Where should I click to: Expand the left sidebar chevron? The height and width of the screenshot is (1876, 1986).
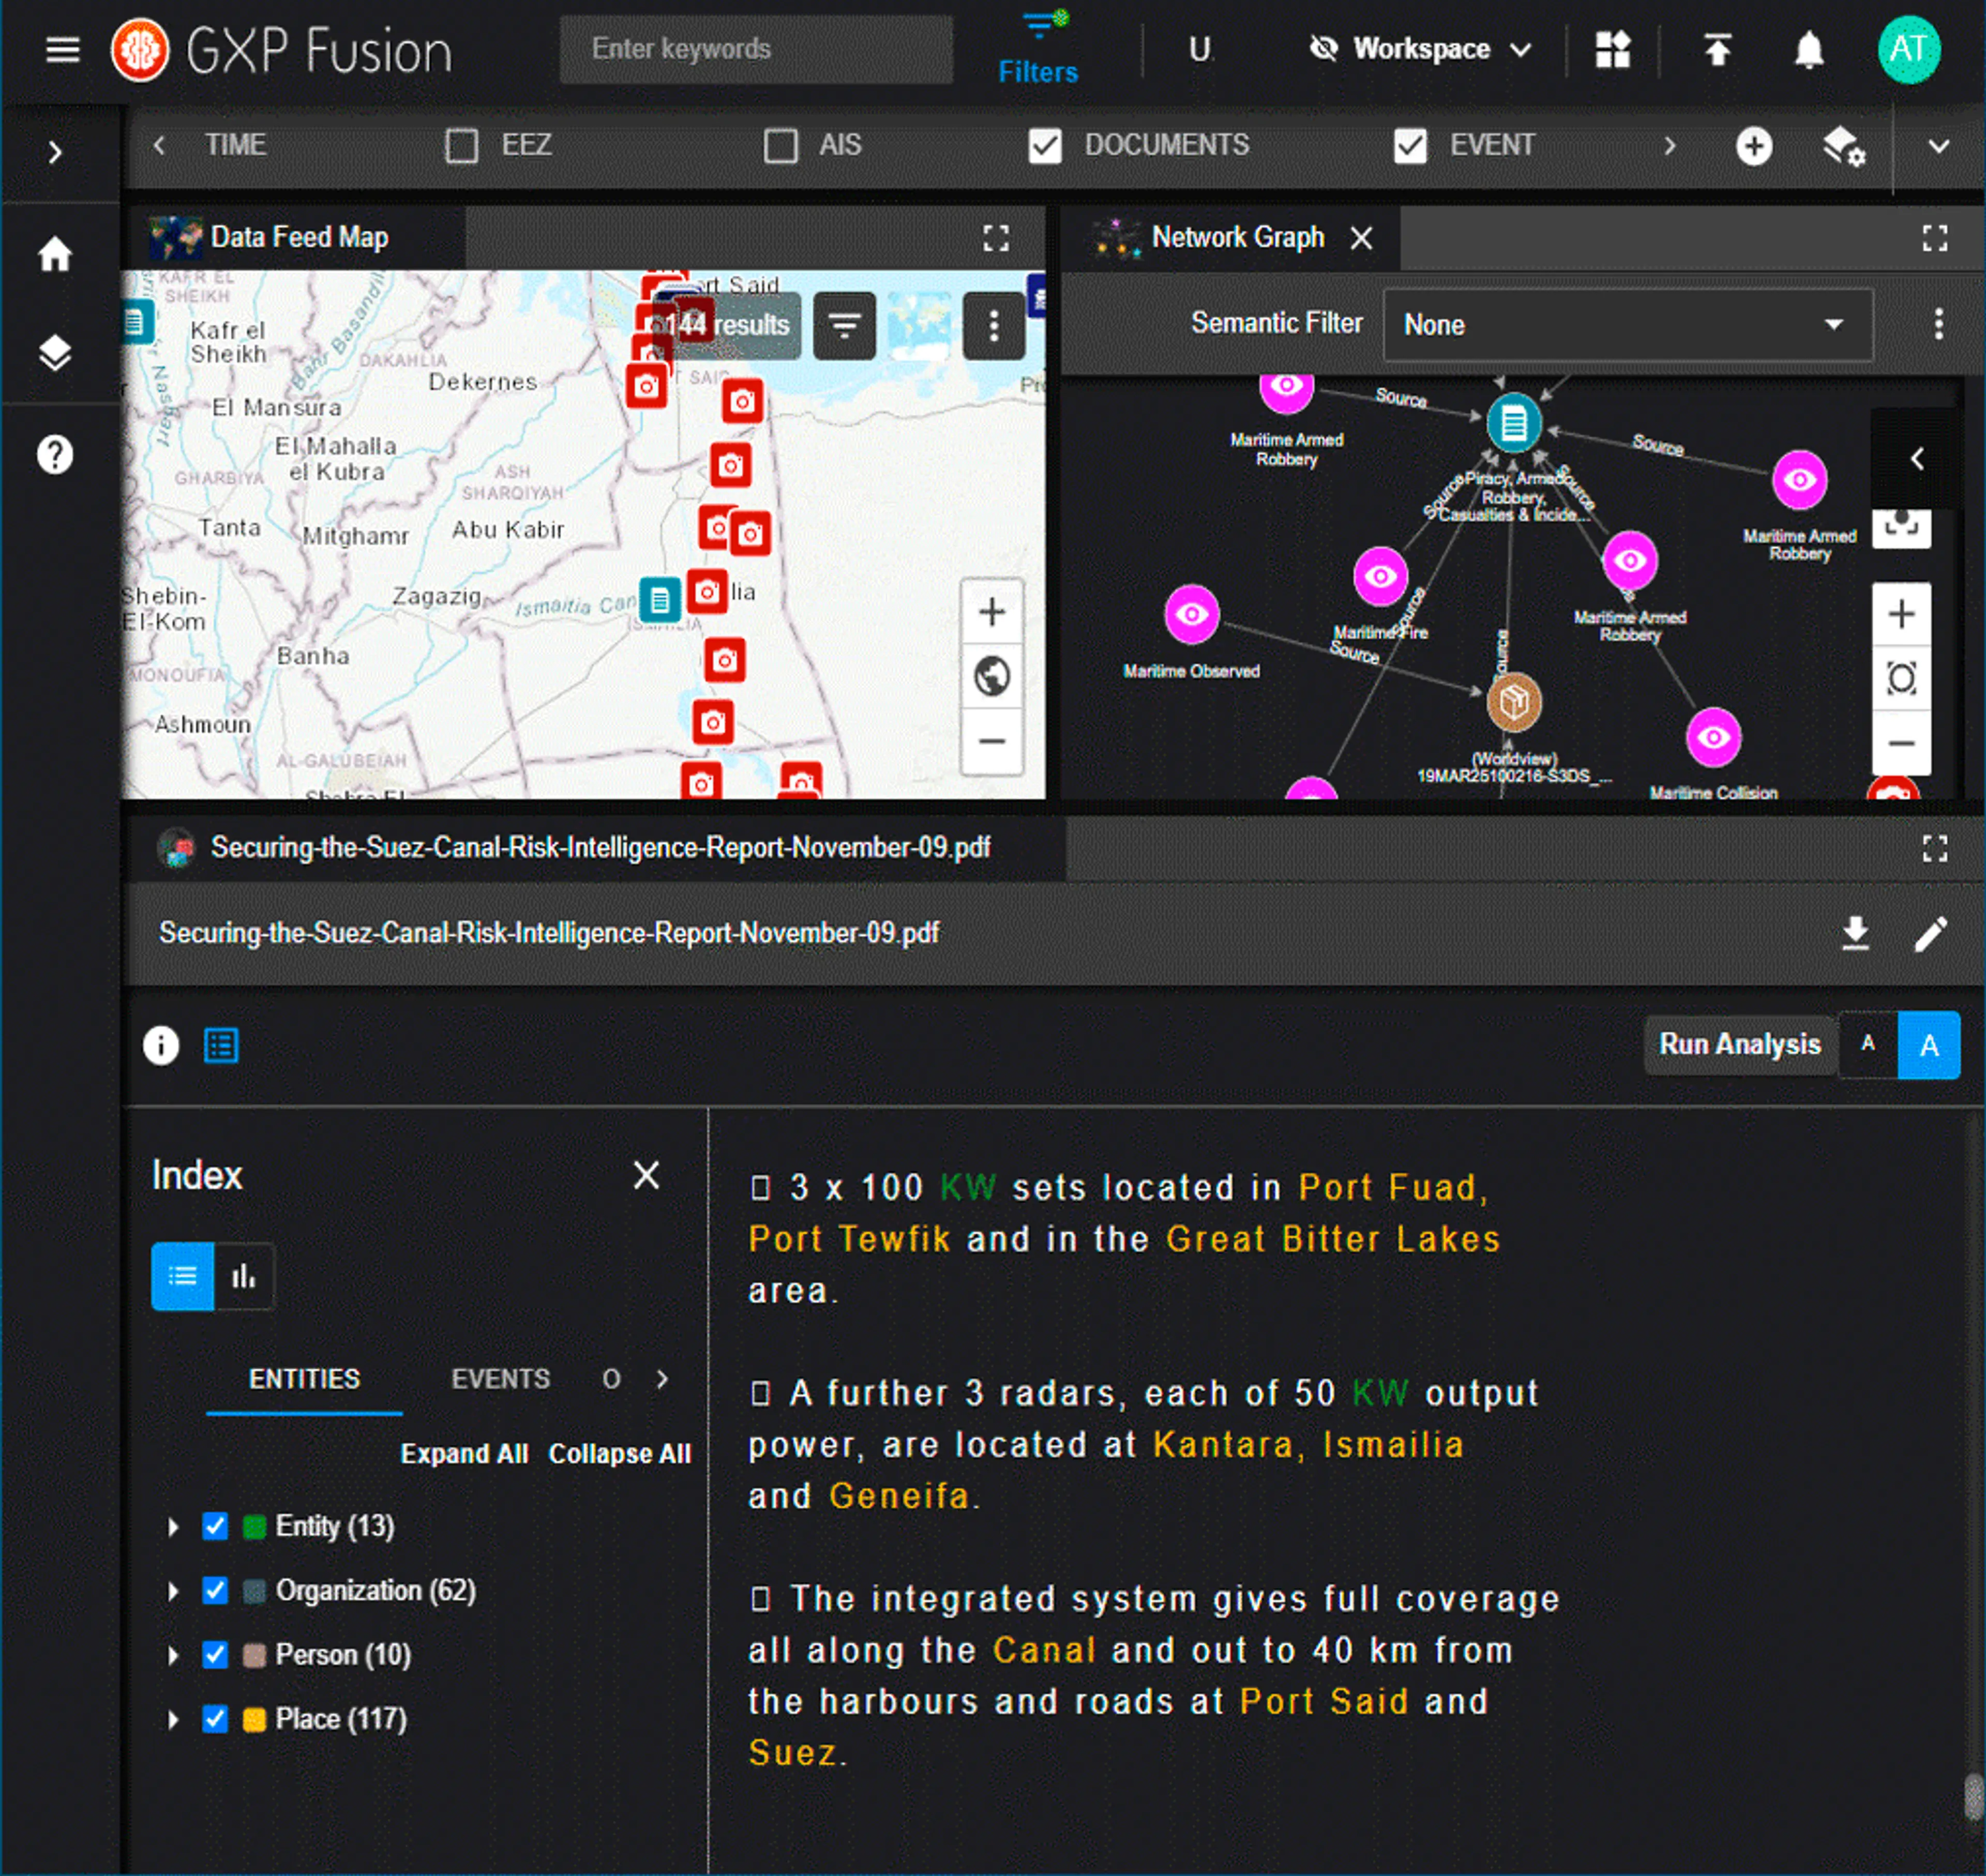click(x=55, y=152)
